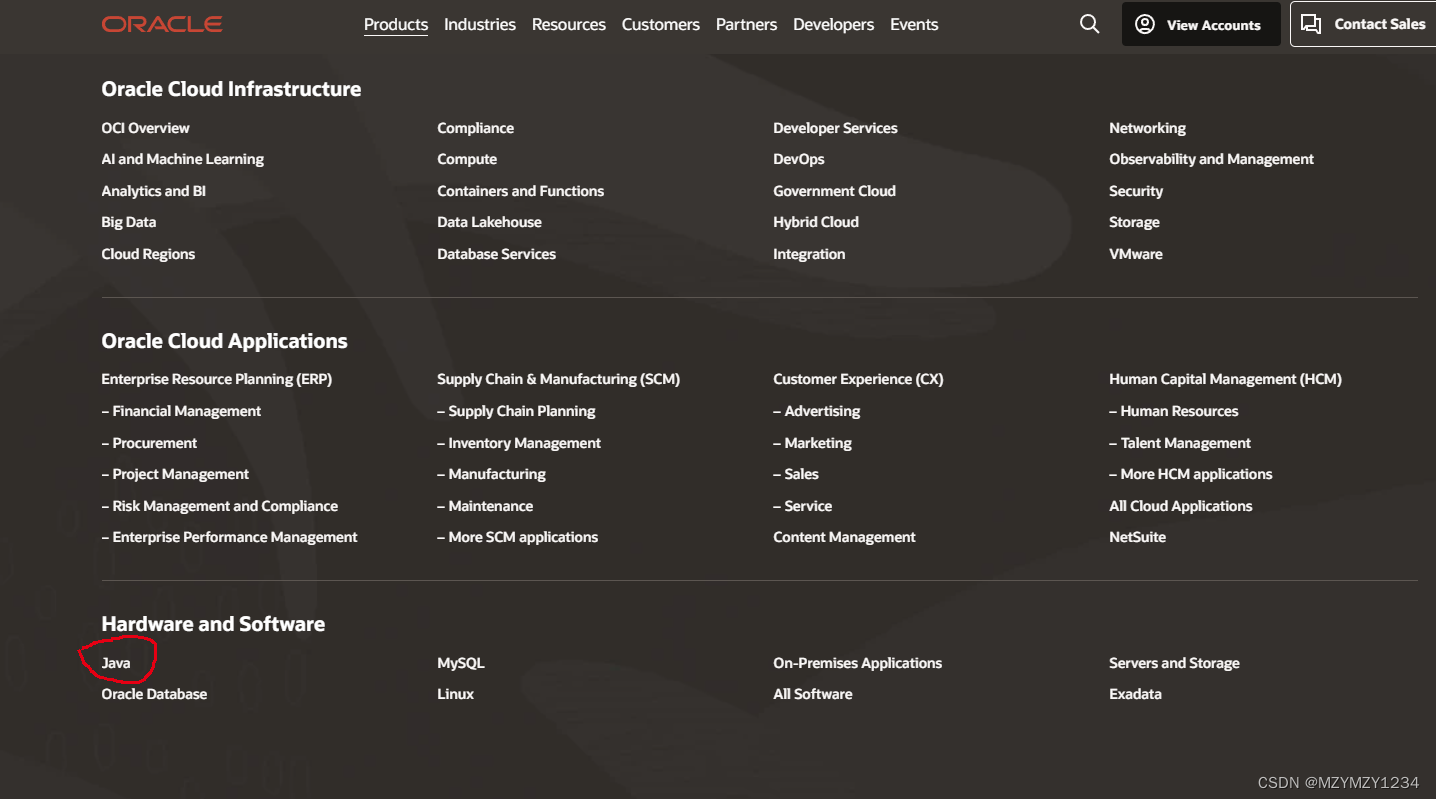Select Hybrid Cloud
The image size is (1436, 799).
pos(816,222)
